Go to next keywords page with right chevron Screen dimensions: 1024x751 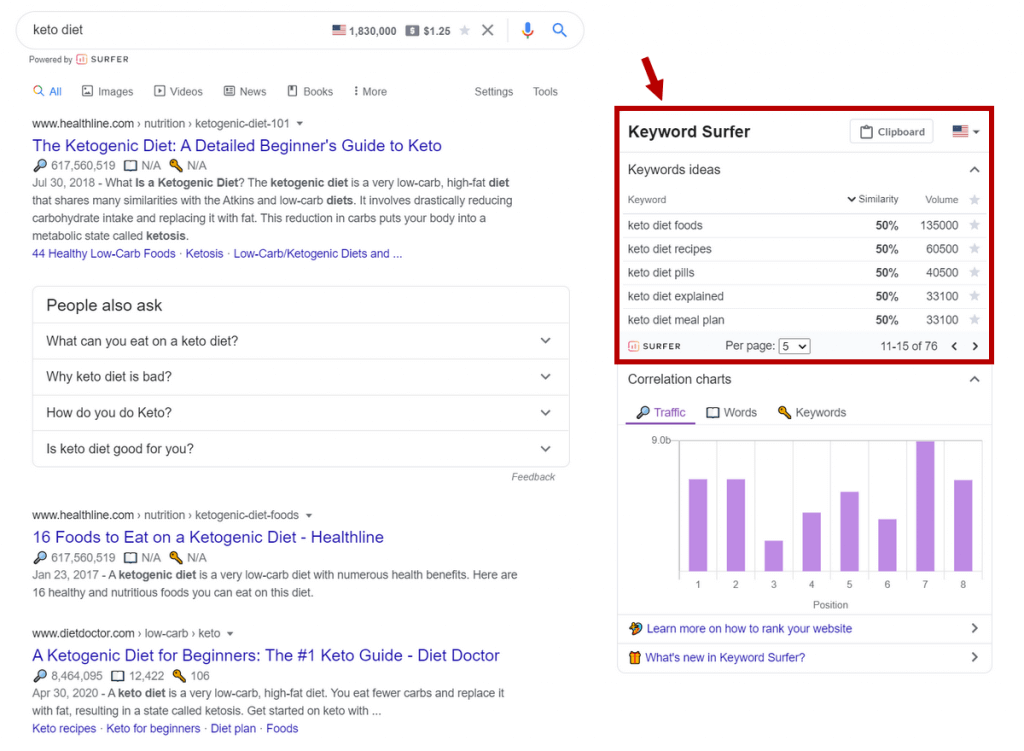click(x=976, y=345)
